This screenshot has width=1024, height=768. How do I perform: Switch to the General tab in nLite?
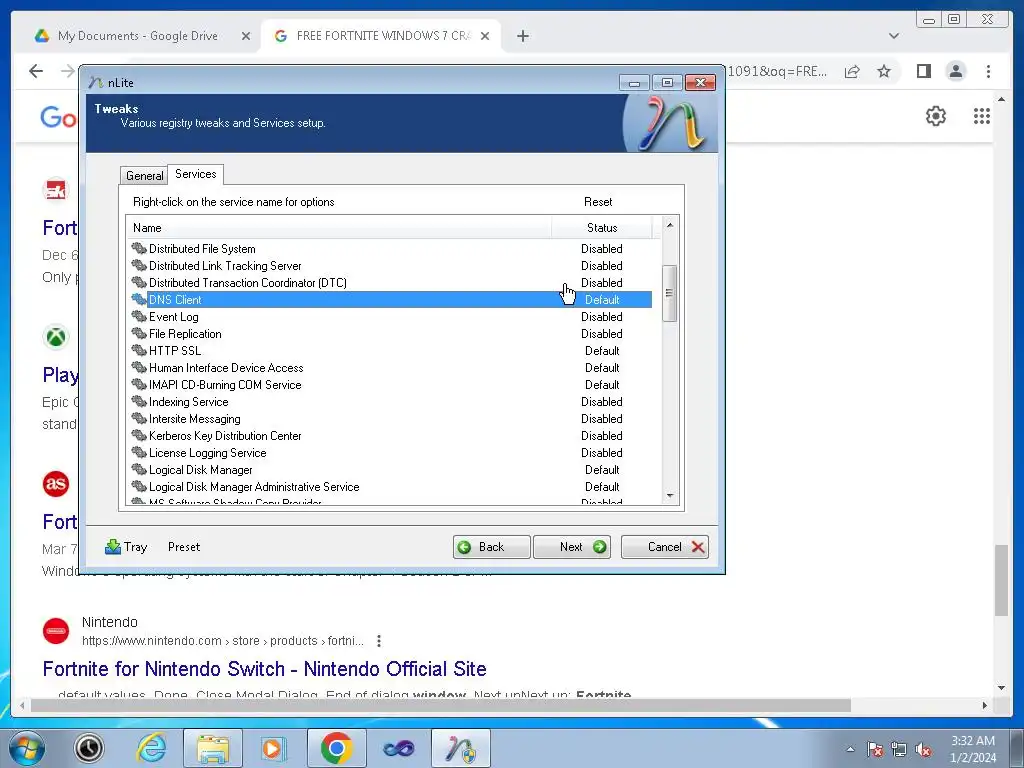[144, 176]
